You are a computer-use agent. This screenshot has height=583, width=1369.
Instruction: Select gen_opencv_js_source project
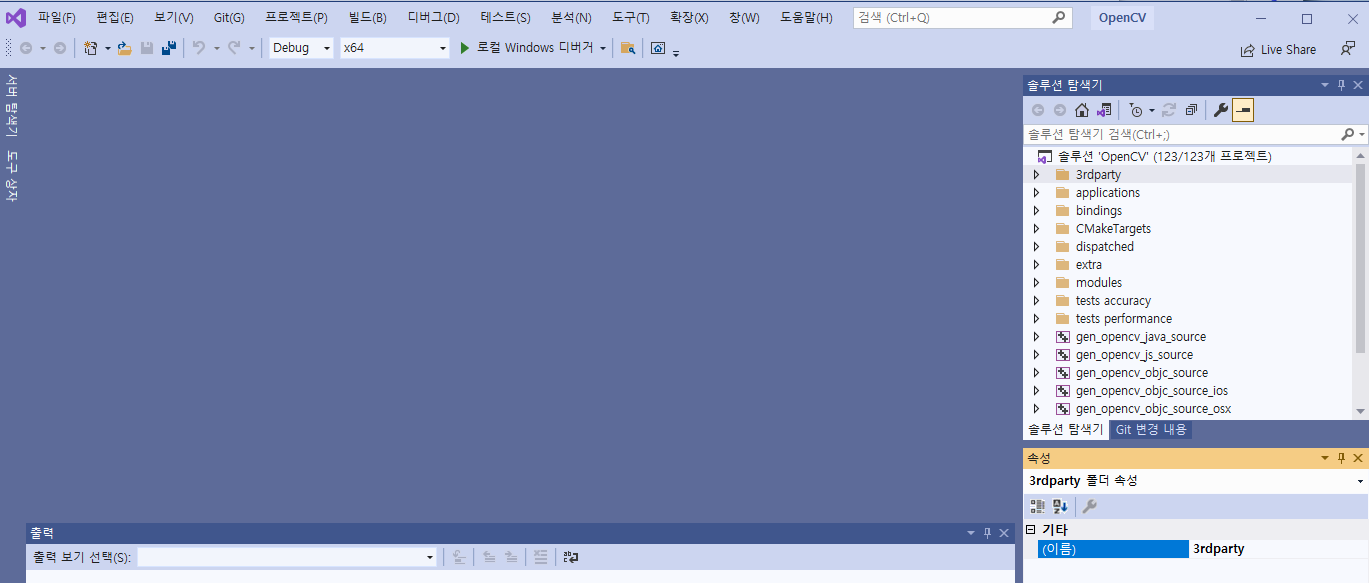[1134, 355]
